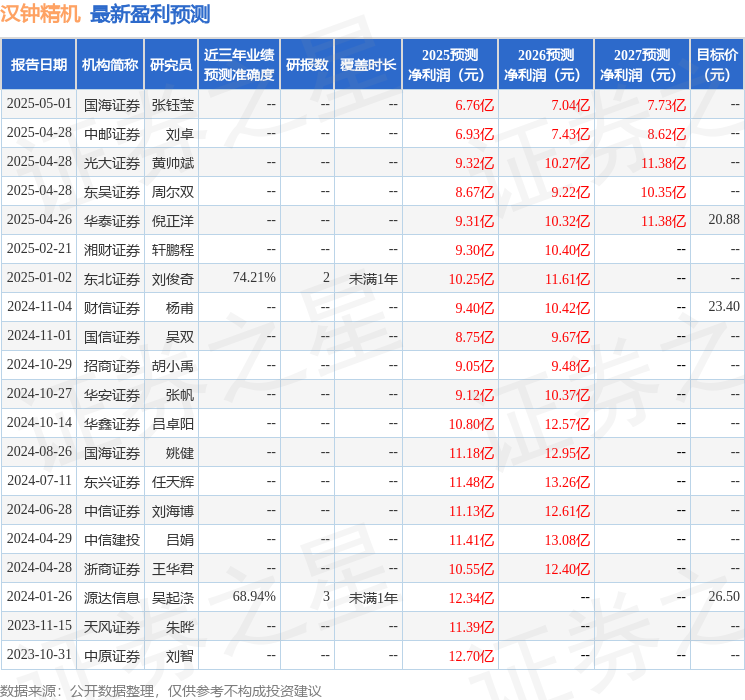Click the 20.88 target price for 华泰证券
This screenshot has width=745, height=700.
[724, 220]
